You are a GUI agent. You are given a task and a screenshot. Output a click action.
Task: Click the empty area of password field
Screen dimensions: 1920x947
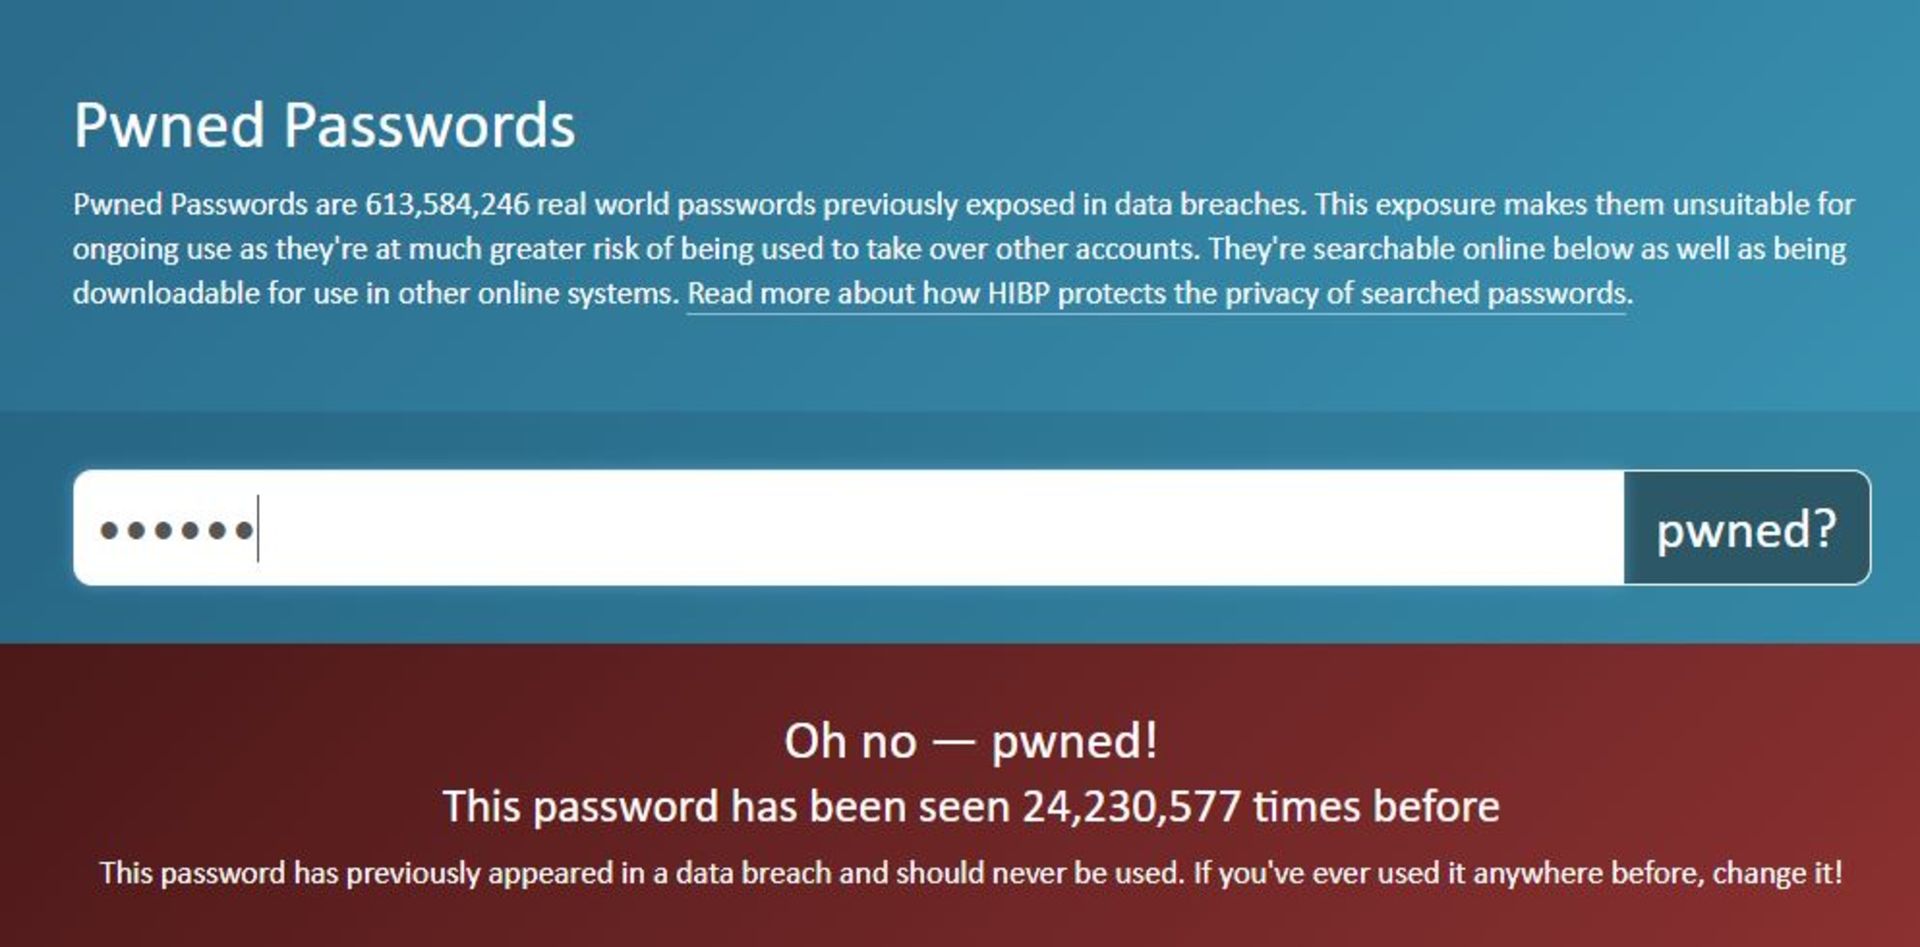[940, 528]
